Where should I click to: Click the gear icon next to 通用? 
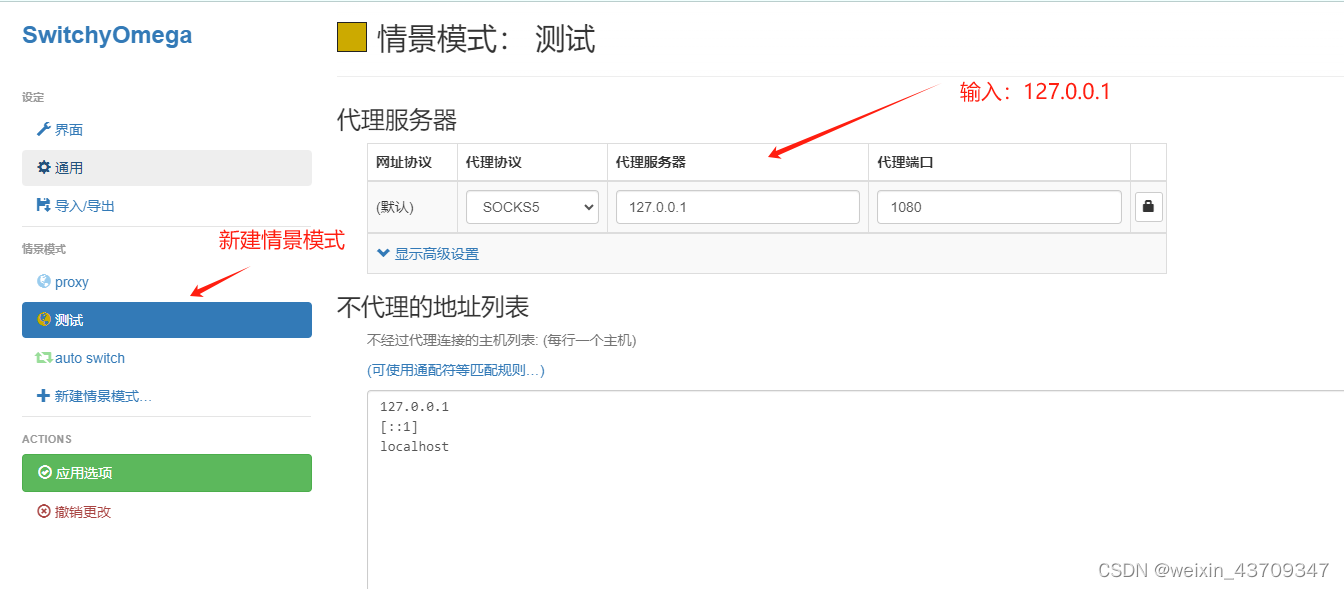(43, 168)
